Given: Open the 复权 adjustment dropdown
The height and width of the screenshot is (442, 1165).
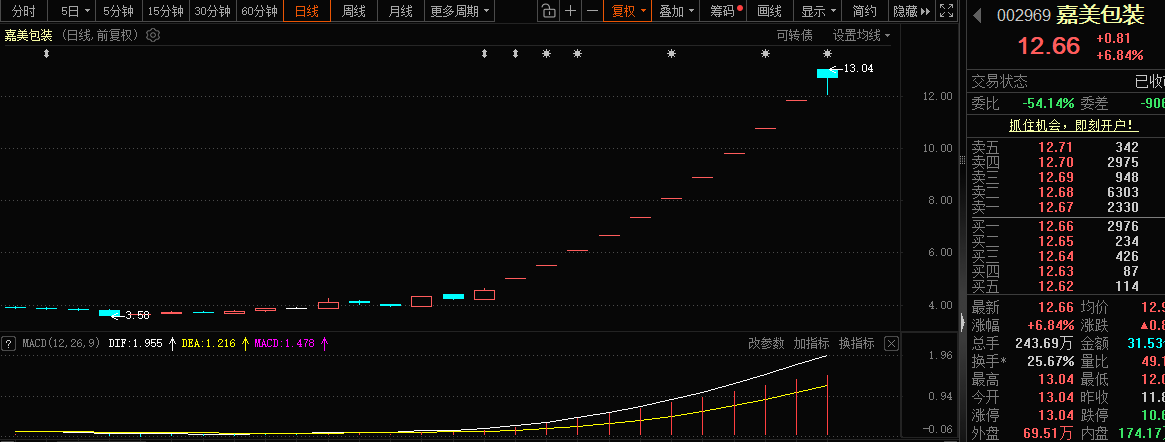Looking at the screenshot, I should (x=628, y=12).
